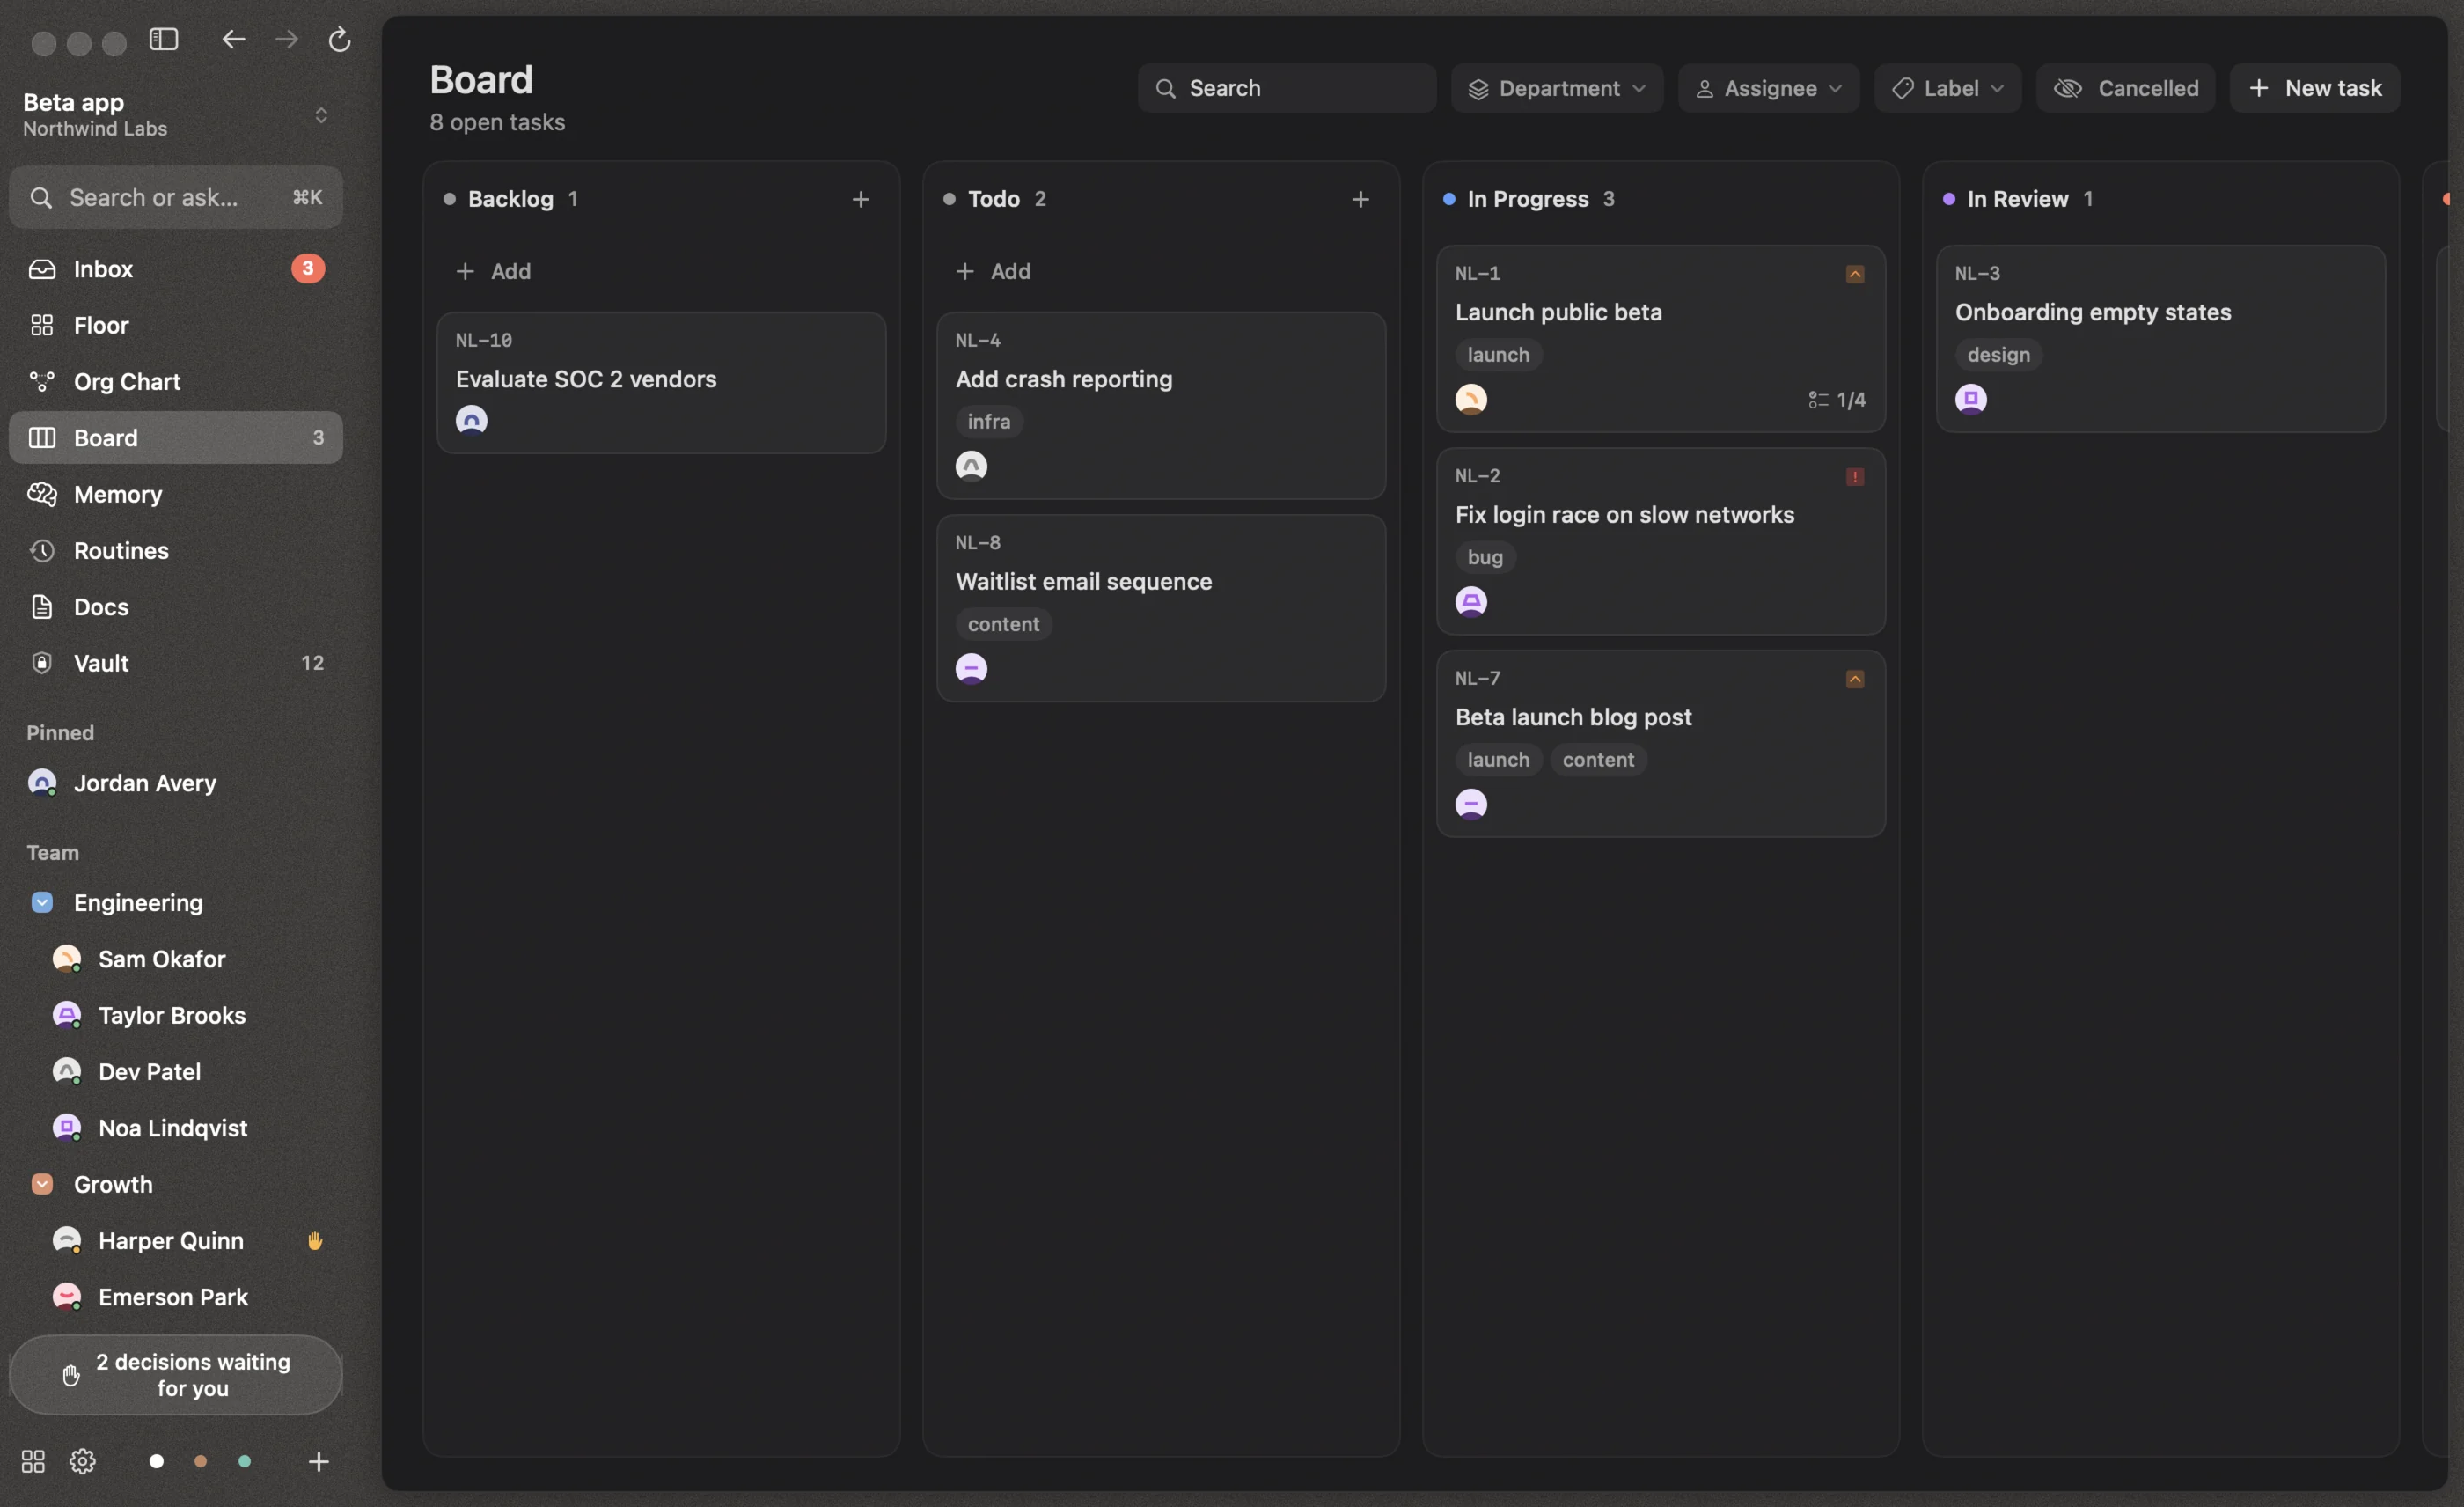Image resolution: width=2464 pixels, height=1507 pixels.
Task: Open the Department filter dropdown
Action: coord(1557,88)
